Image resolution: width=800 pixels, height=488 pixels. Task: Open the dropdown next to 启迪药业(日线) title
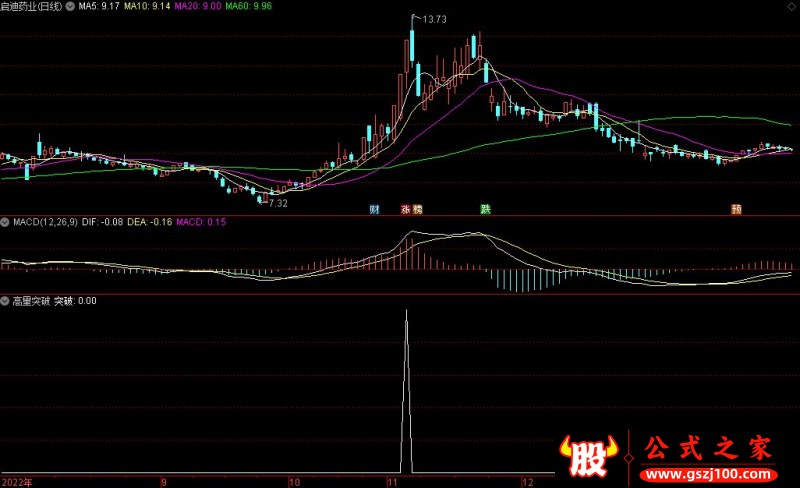[x=70, y=7]
